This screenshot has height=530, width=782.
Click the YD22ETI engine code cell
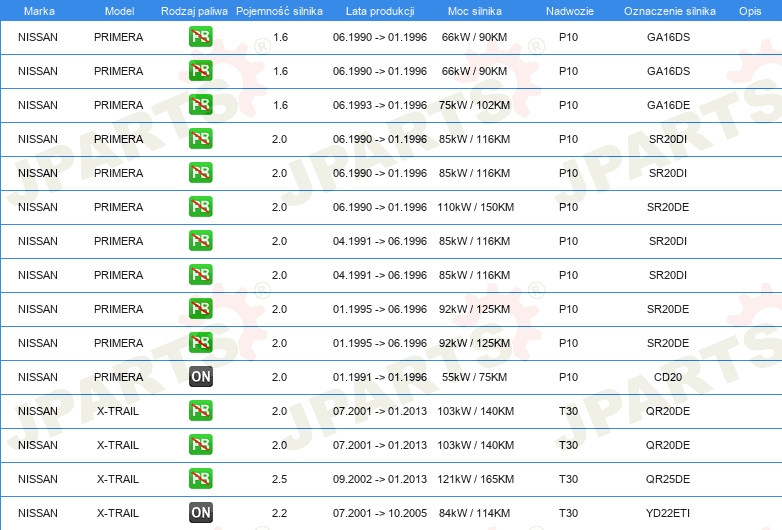click(668, 513)
